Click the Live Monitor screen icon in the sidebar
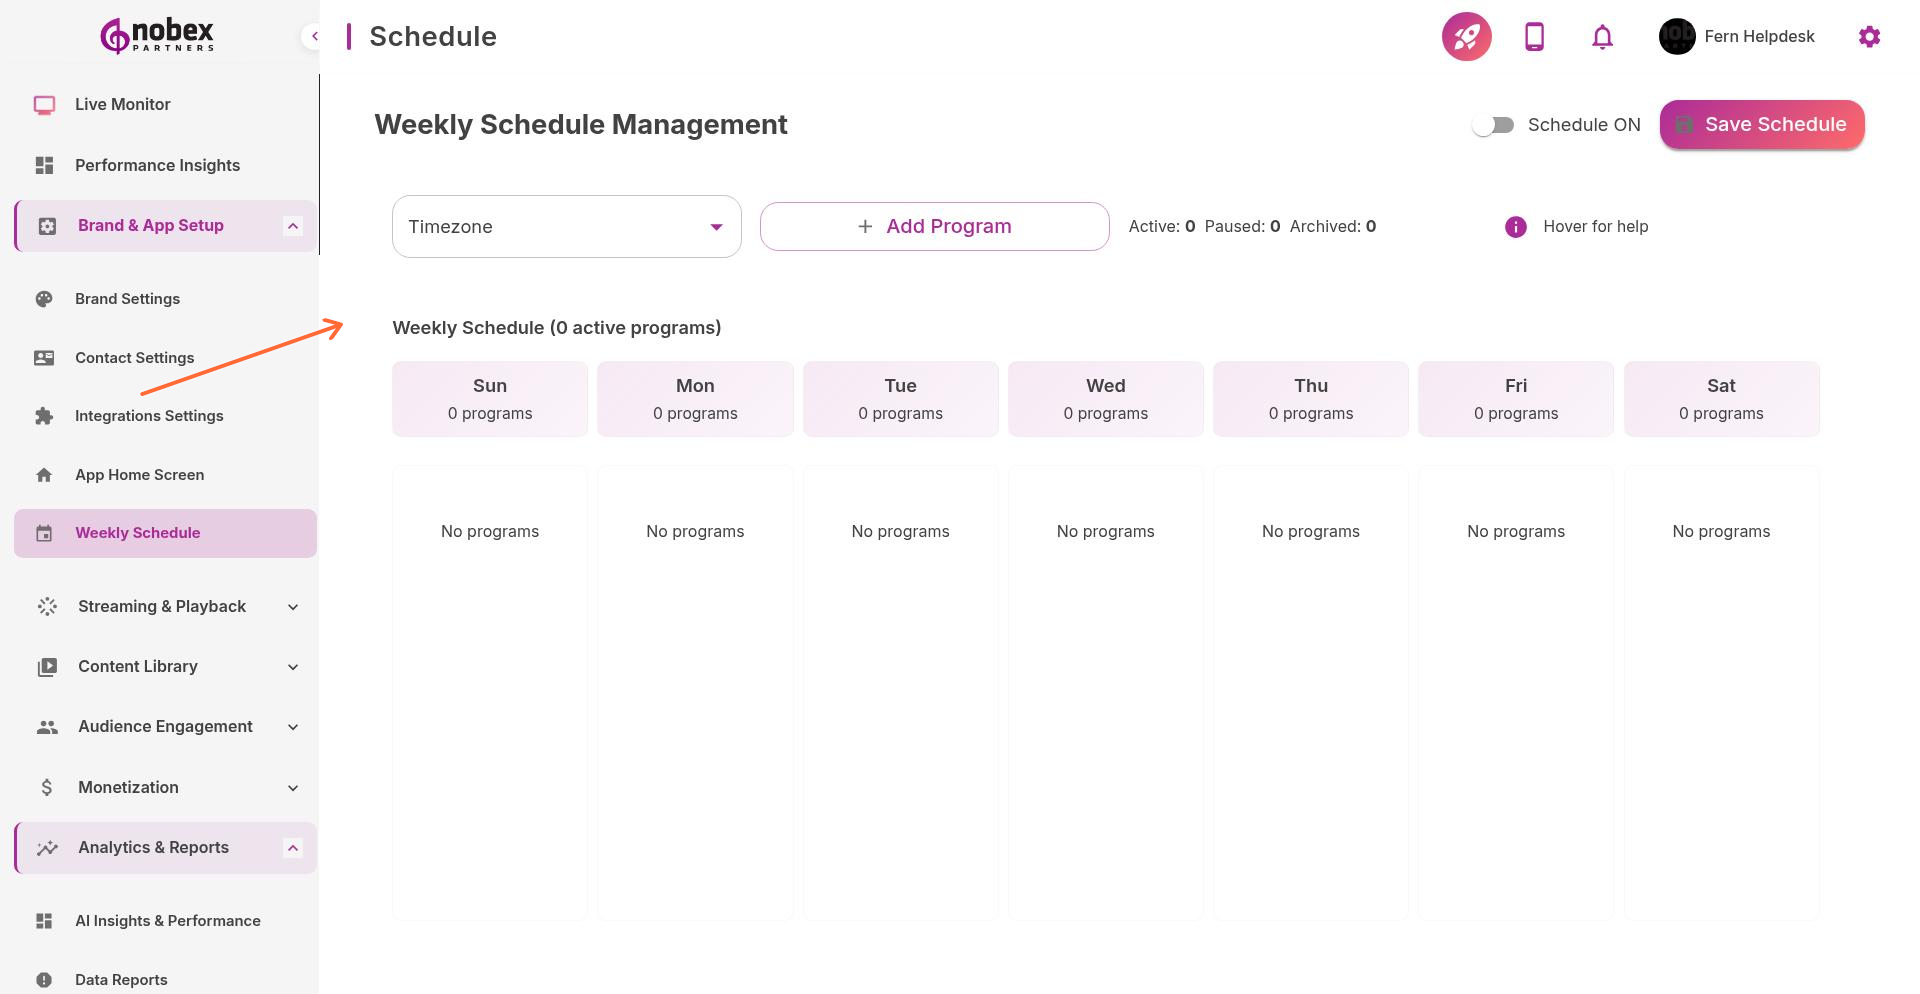Image resolution: width=1920 pixels, height=994 pixels. tap(44, 104)
